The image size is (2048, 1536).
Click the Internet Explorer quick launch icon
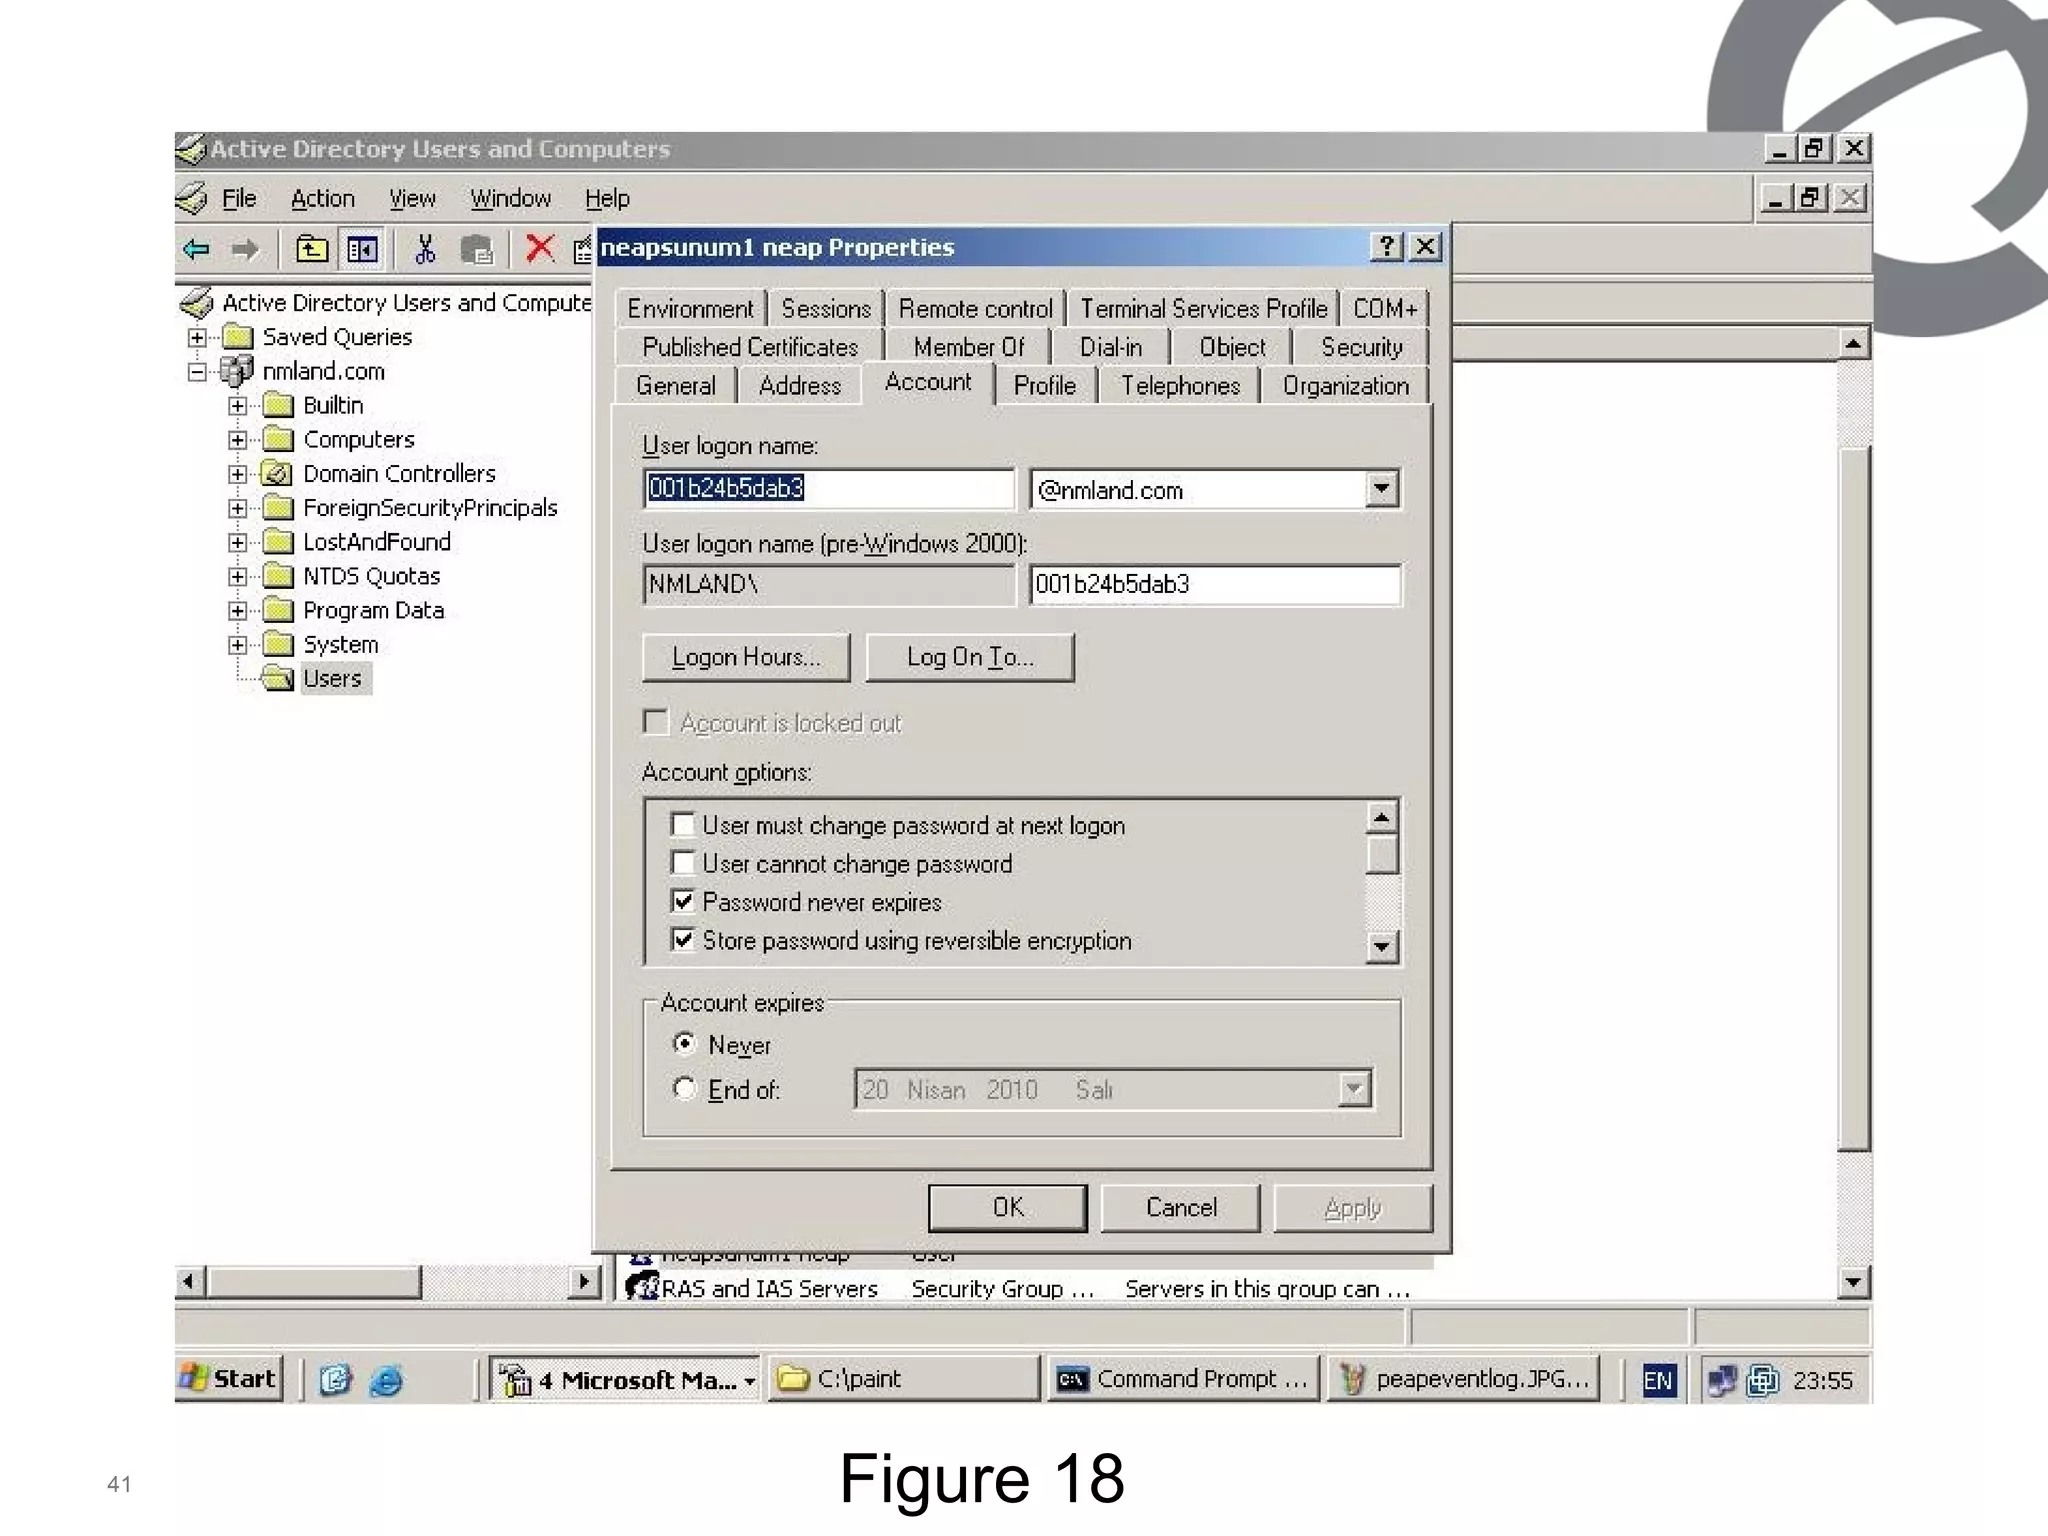pyautogui.click(x=386, y=1381)
